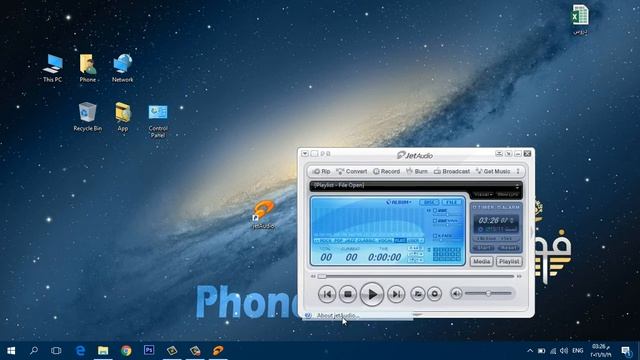Expand the playlist title display arrow
Image resolution: width=640 pixels, height=360 pixels.
coord(517,186)
